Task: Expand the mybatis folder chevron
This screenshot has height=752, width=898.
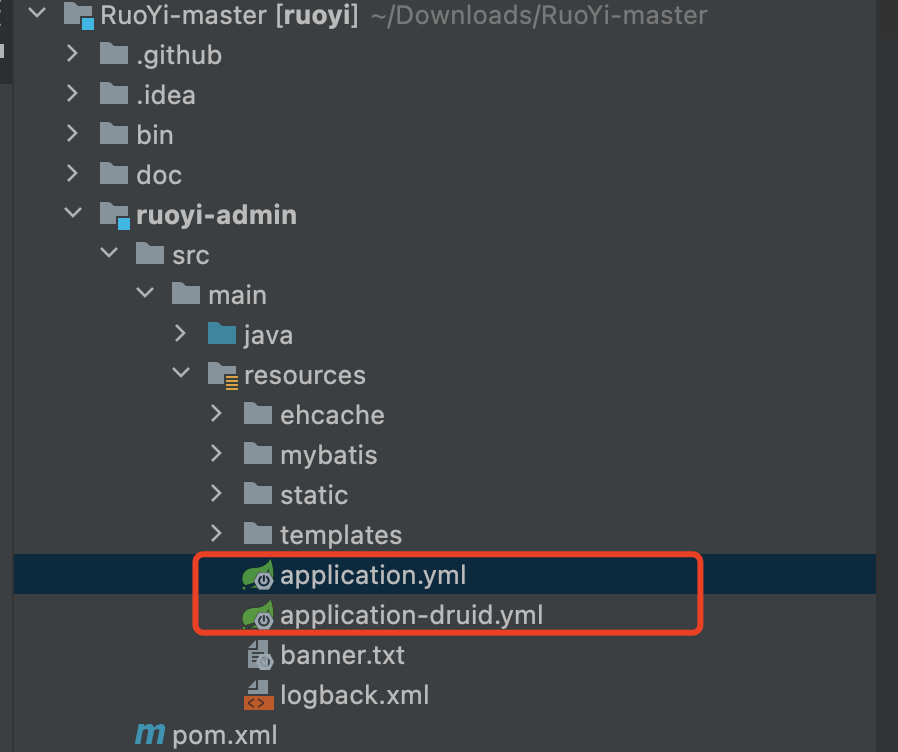Action: (x=216, y=454)
